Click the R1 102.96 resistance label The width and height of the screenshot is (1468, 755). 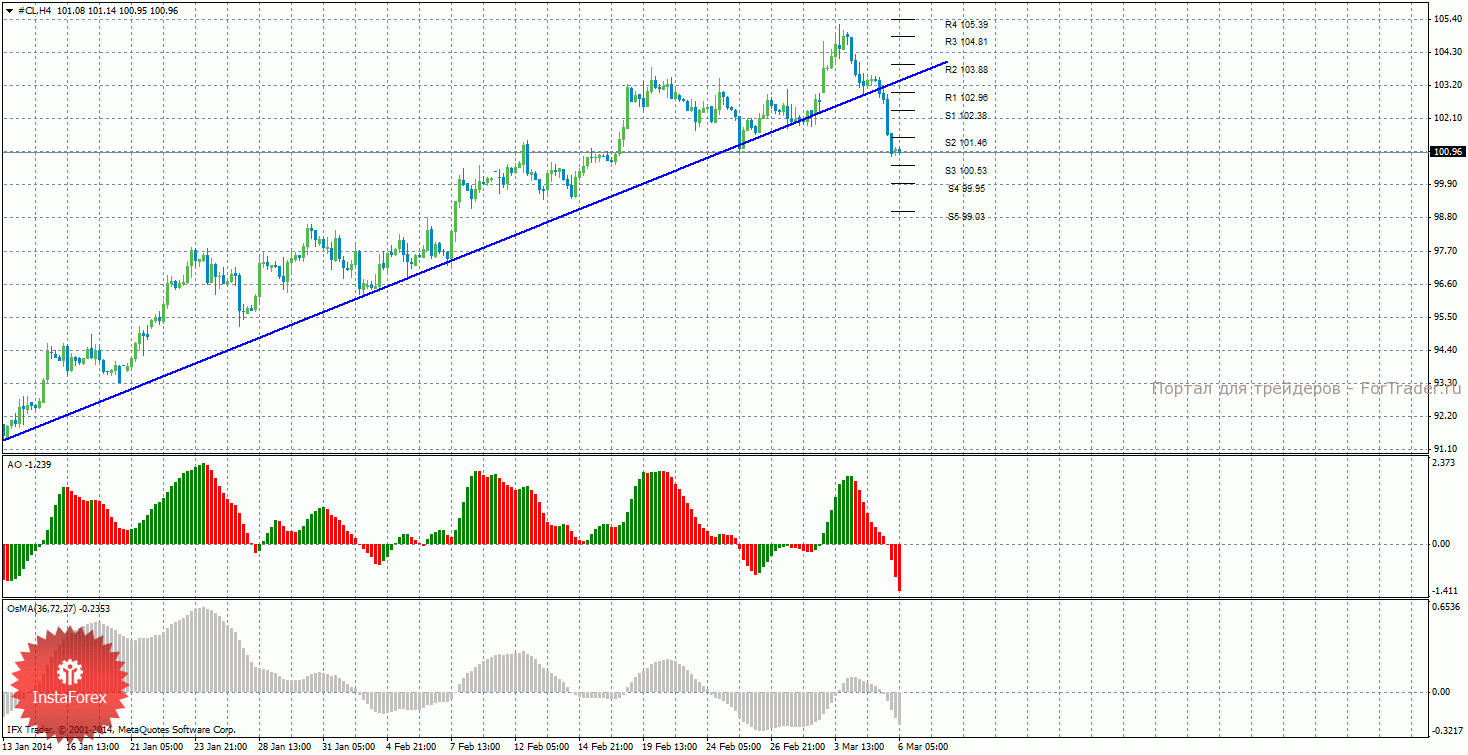coord(966,98)
